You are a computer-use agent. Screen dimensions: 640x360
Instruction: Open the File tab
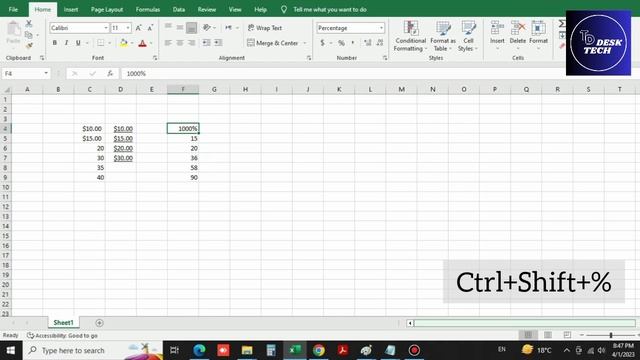point(13,9)
